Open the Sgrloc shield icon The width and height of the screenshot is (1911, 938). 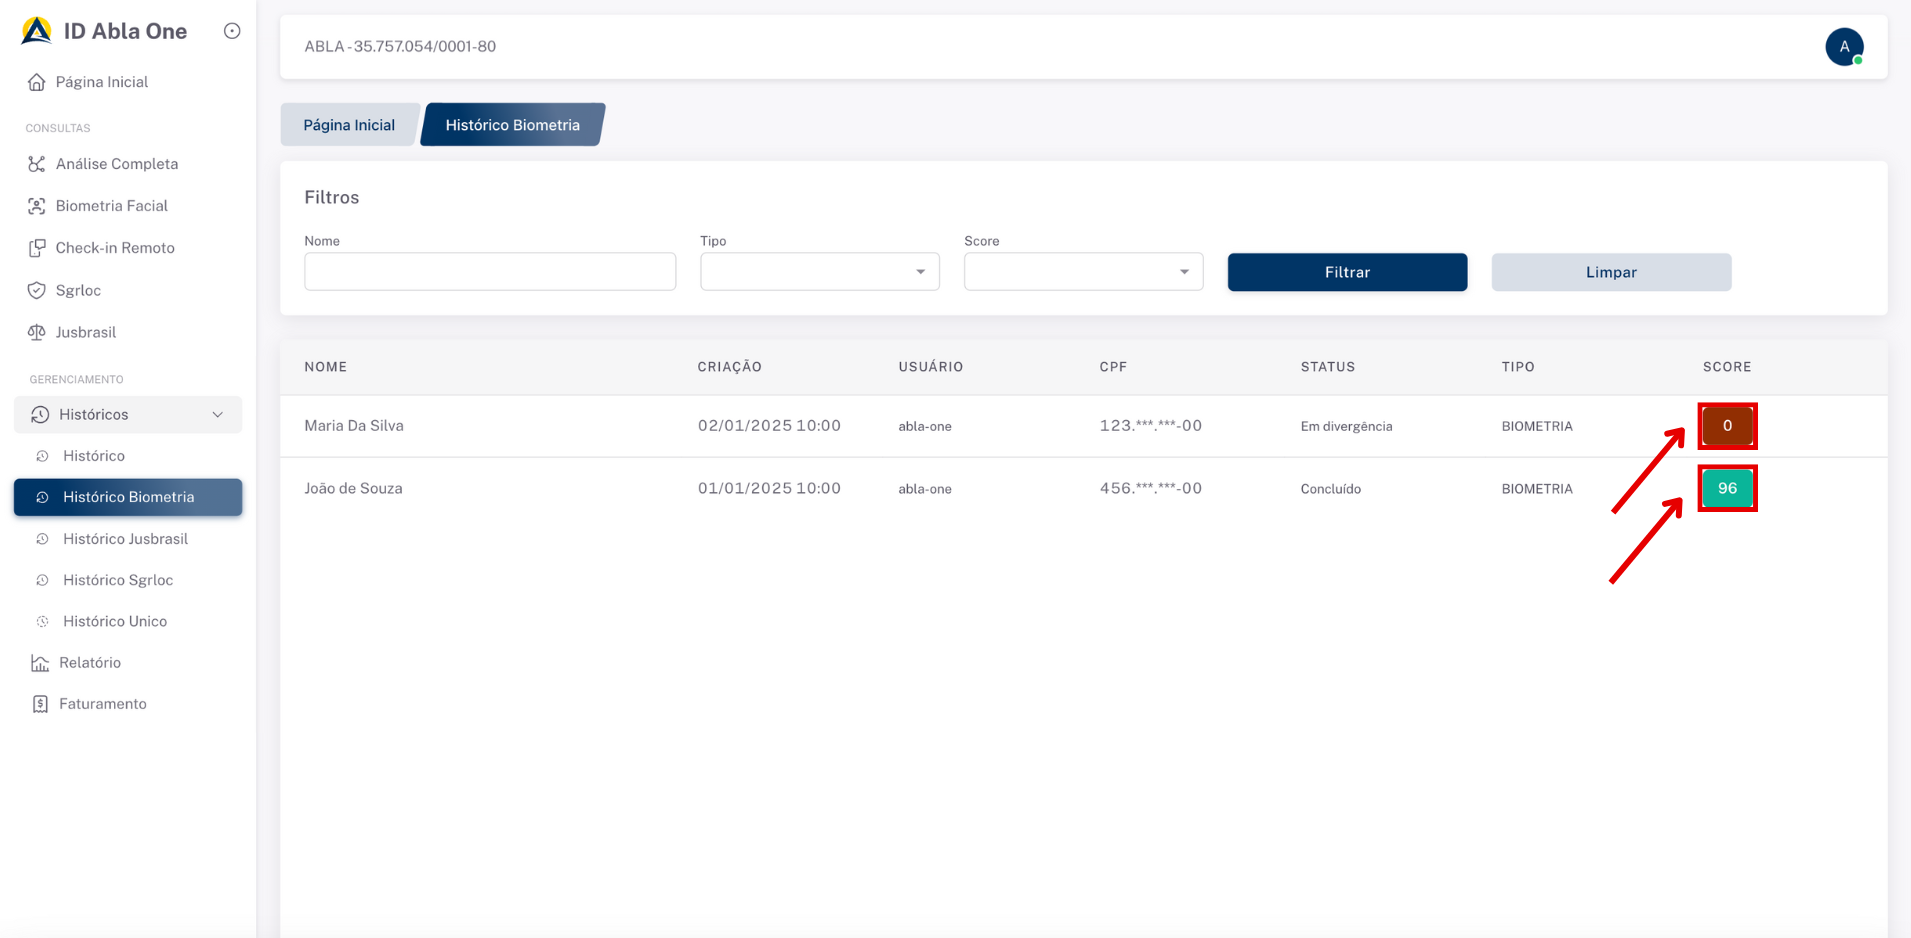coord(37,290)
